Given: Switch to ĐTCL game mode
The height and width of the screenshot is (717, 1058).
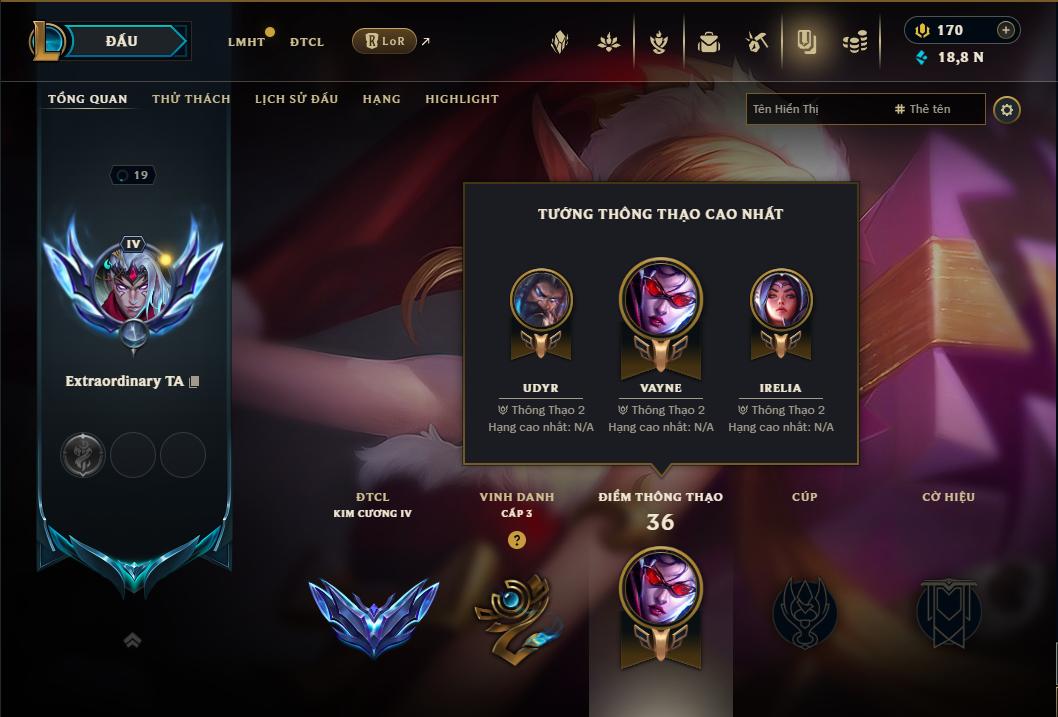Looking at the screenshot, I should click(307, 42).
